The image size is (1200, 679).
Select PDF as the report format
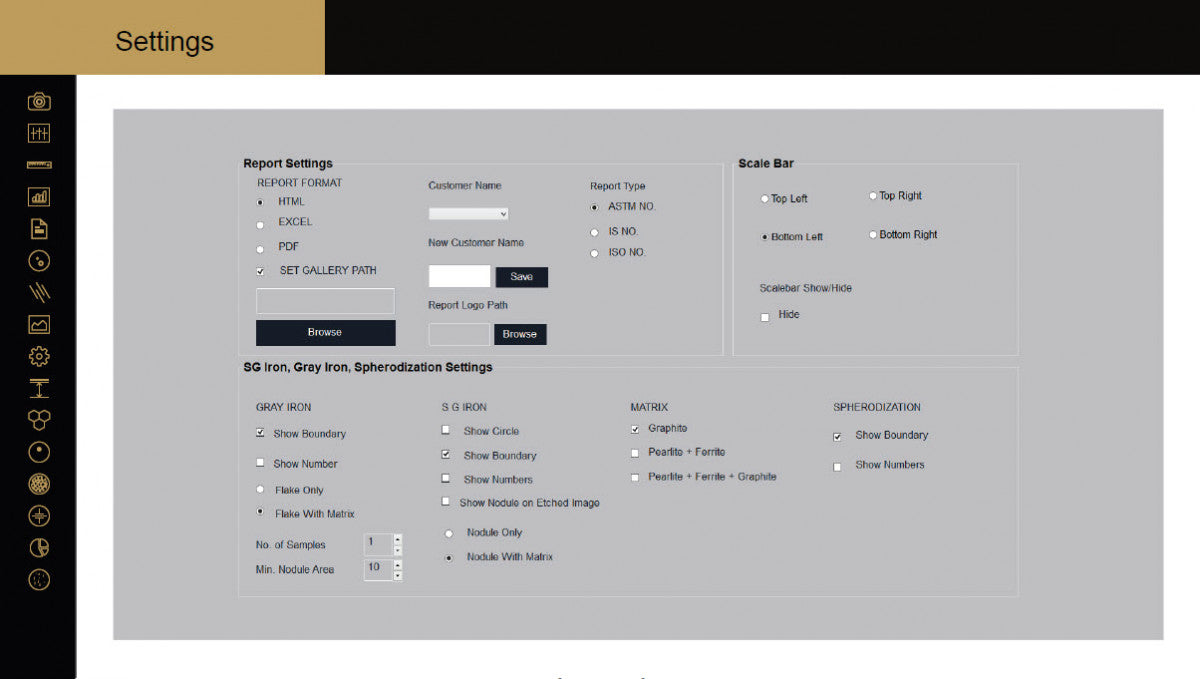click(259, 247)
